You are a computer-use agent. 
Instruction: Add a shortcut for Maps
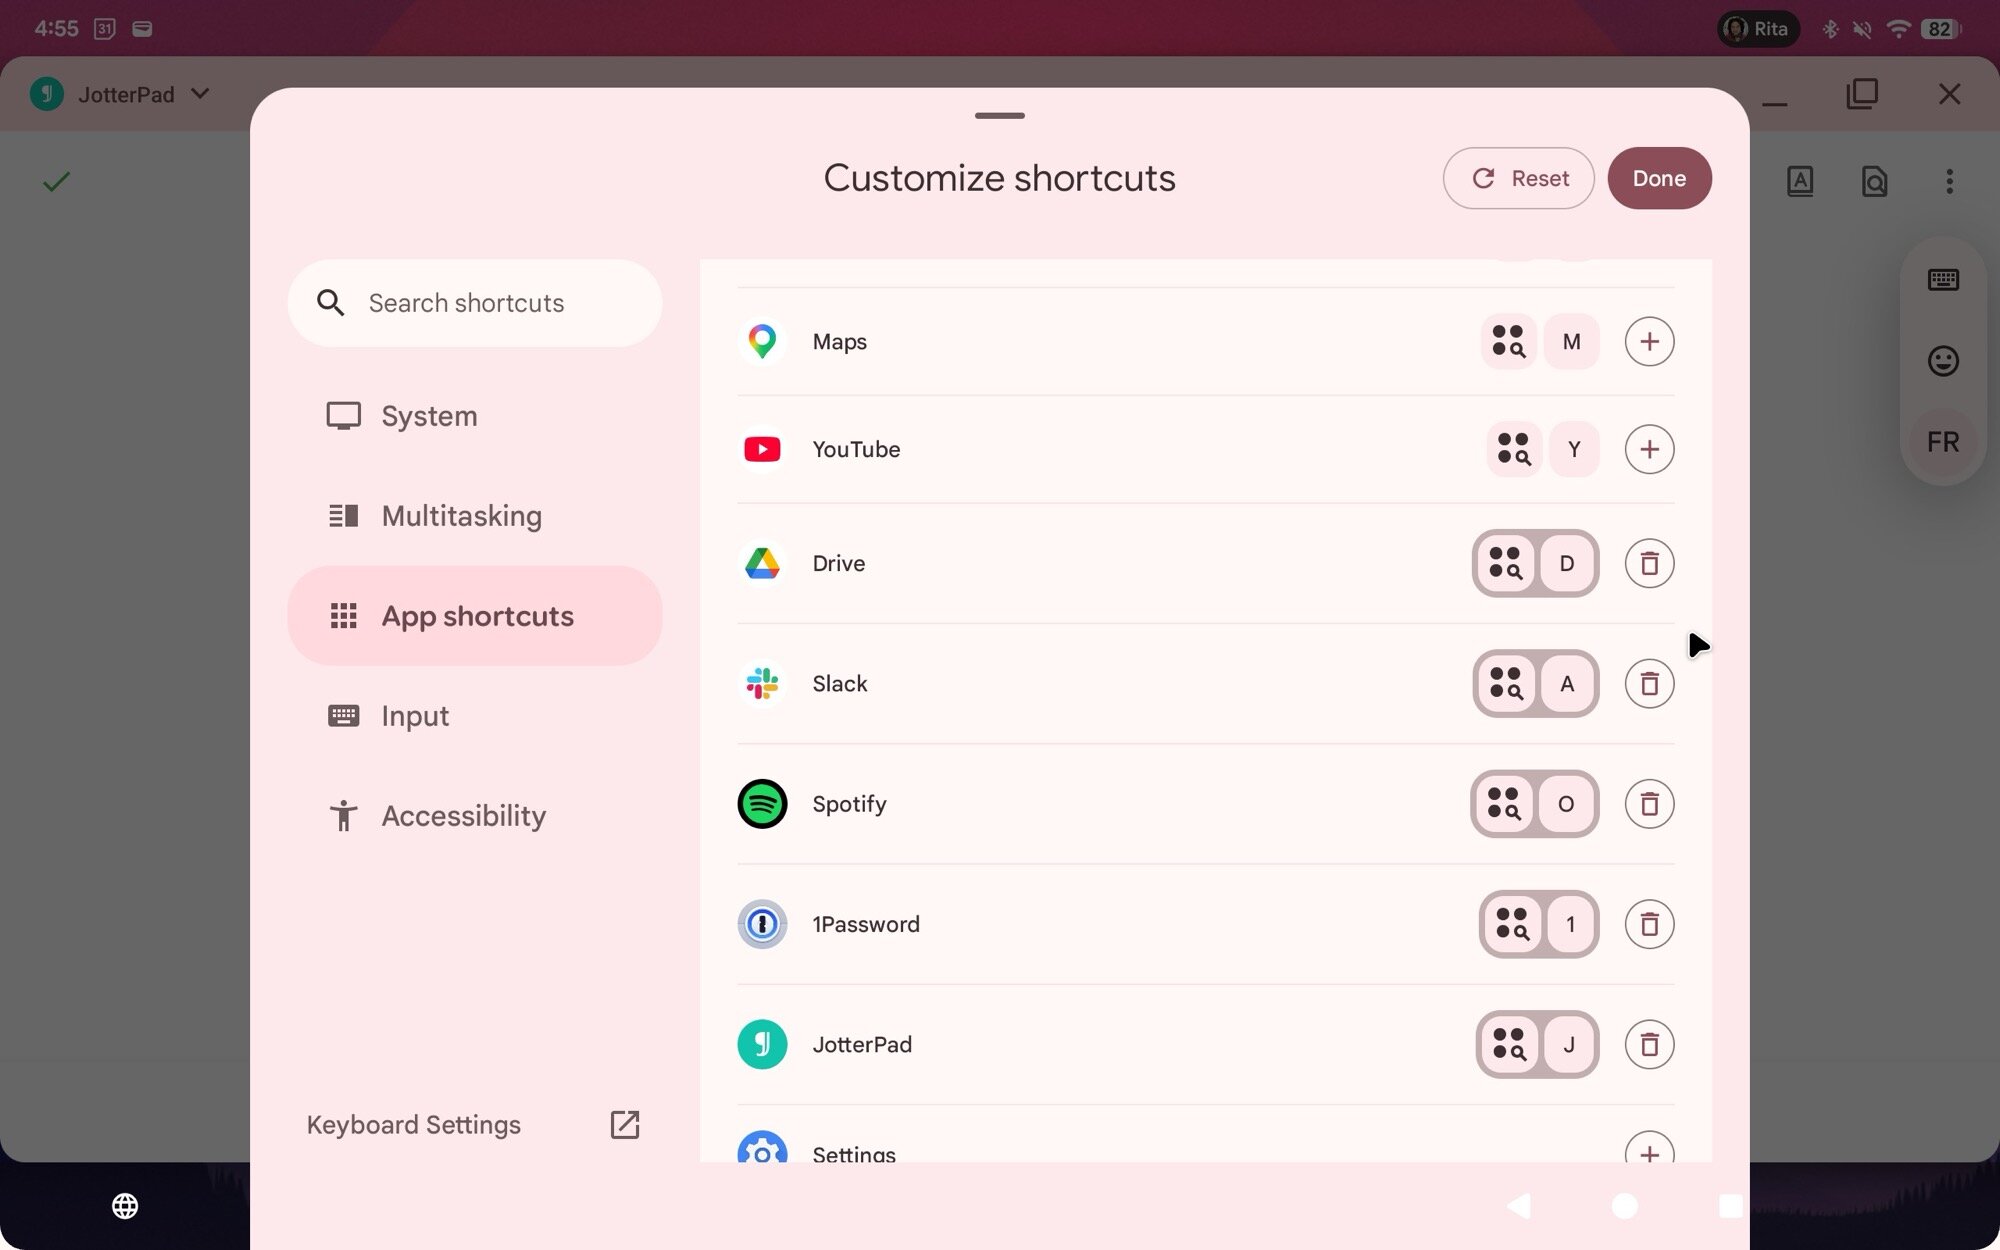point(1650,341)
